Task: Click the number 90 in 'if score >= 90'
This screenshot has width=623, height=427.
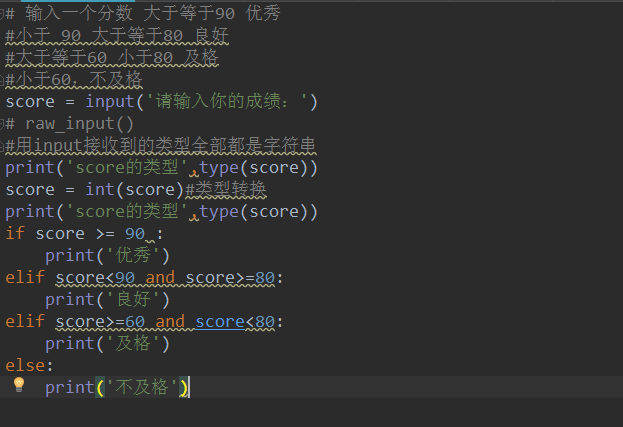Action: click(135, 234)
